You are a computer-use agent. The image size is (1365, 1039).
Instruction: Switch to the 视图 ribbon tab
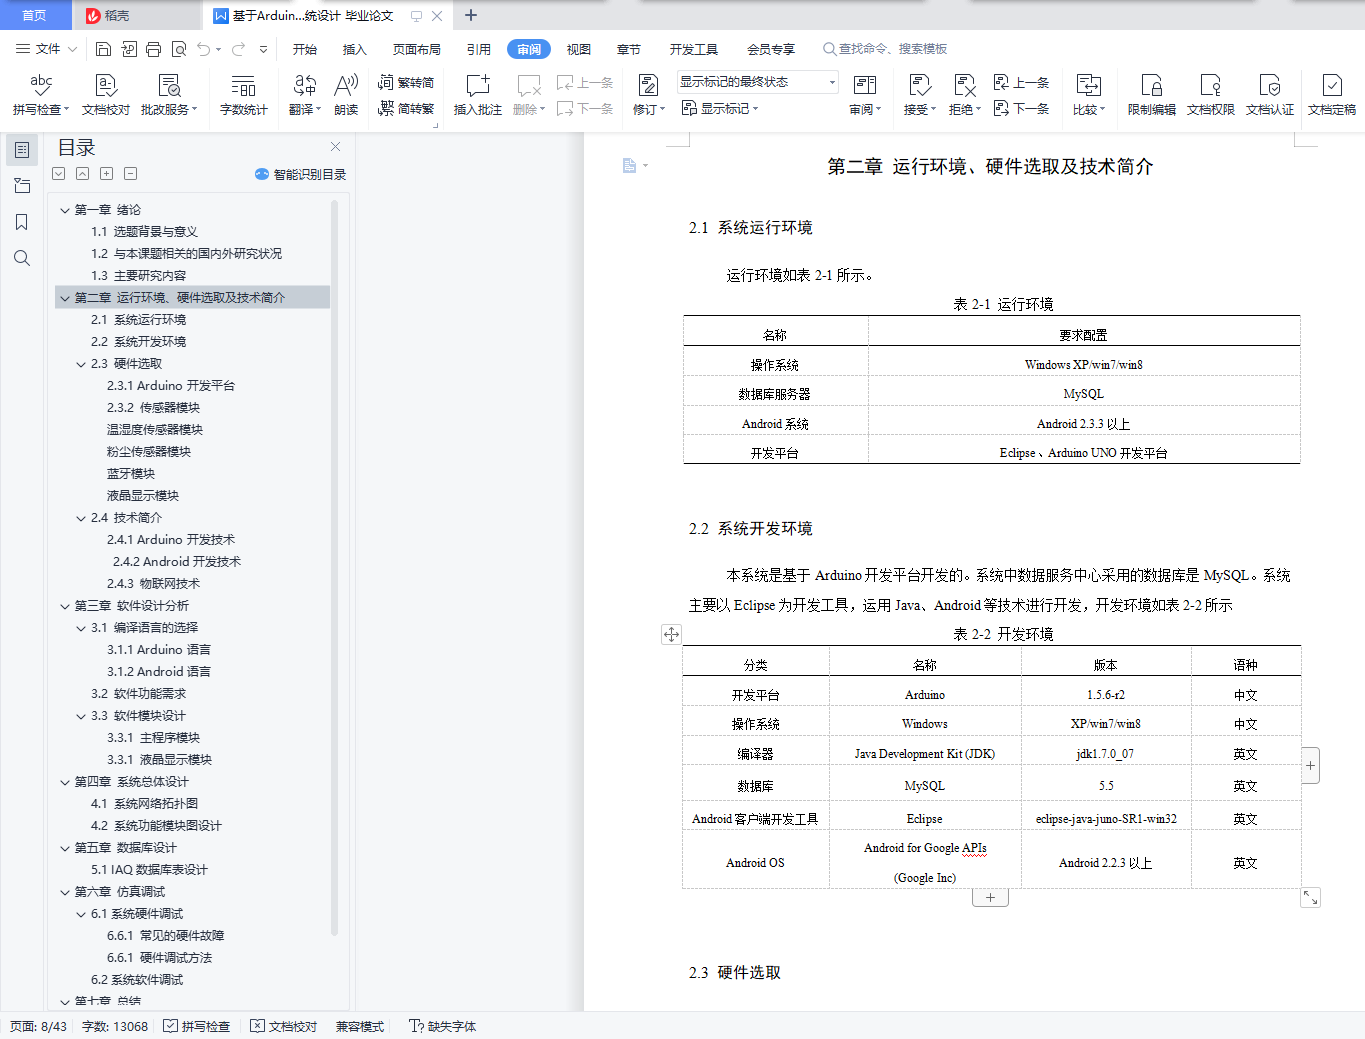579,49
